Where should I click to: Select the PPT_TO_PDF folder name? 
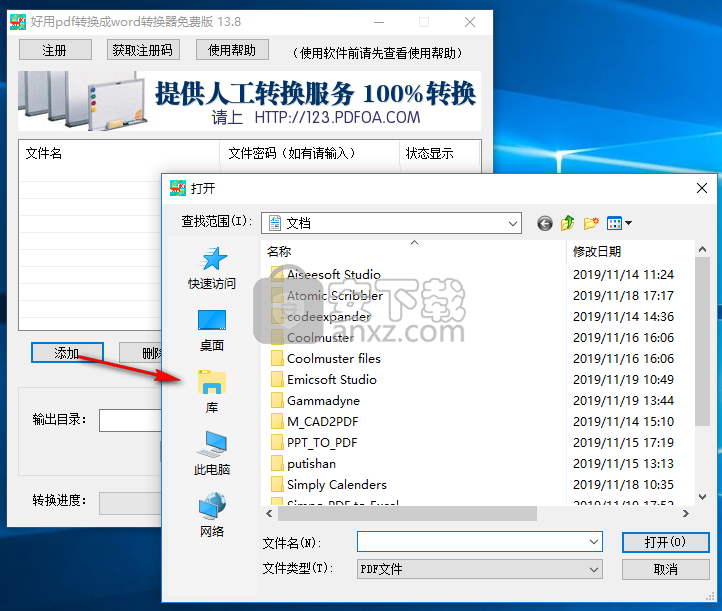pos(322,442)
